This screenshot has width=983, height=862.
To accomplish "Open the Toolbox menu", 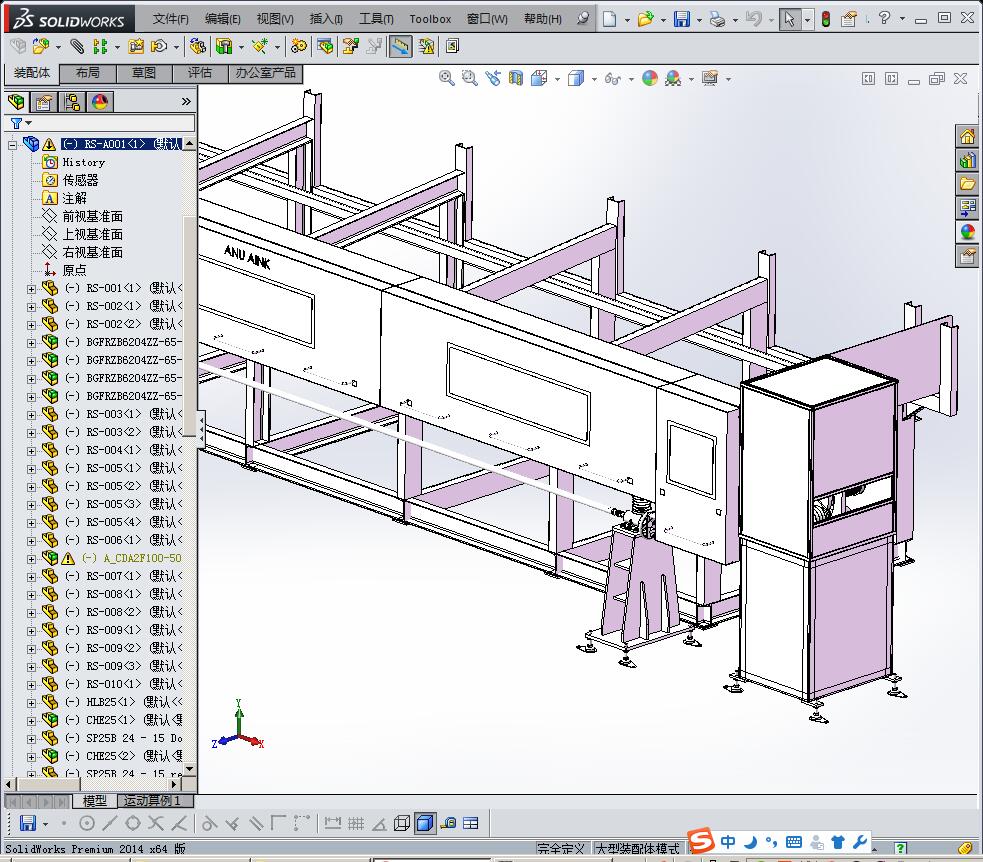I will (x=430, y=19).
